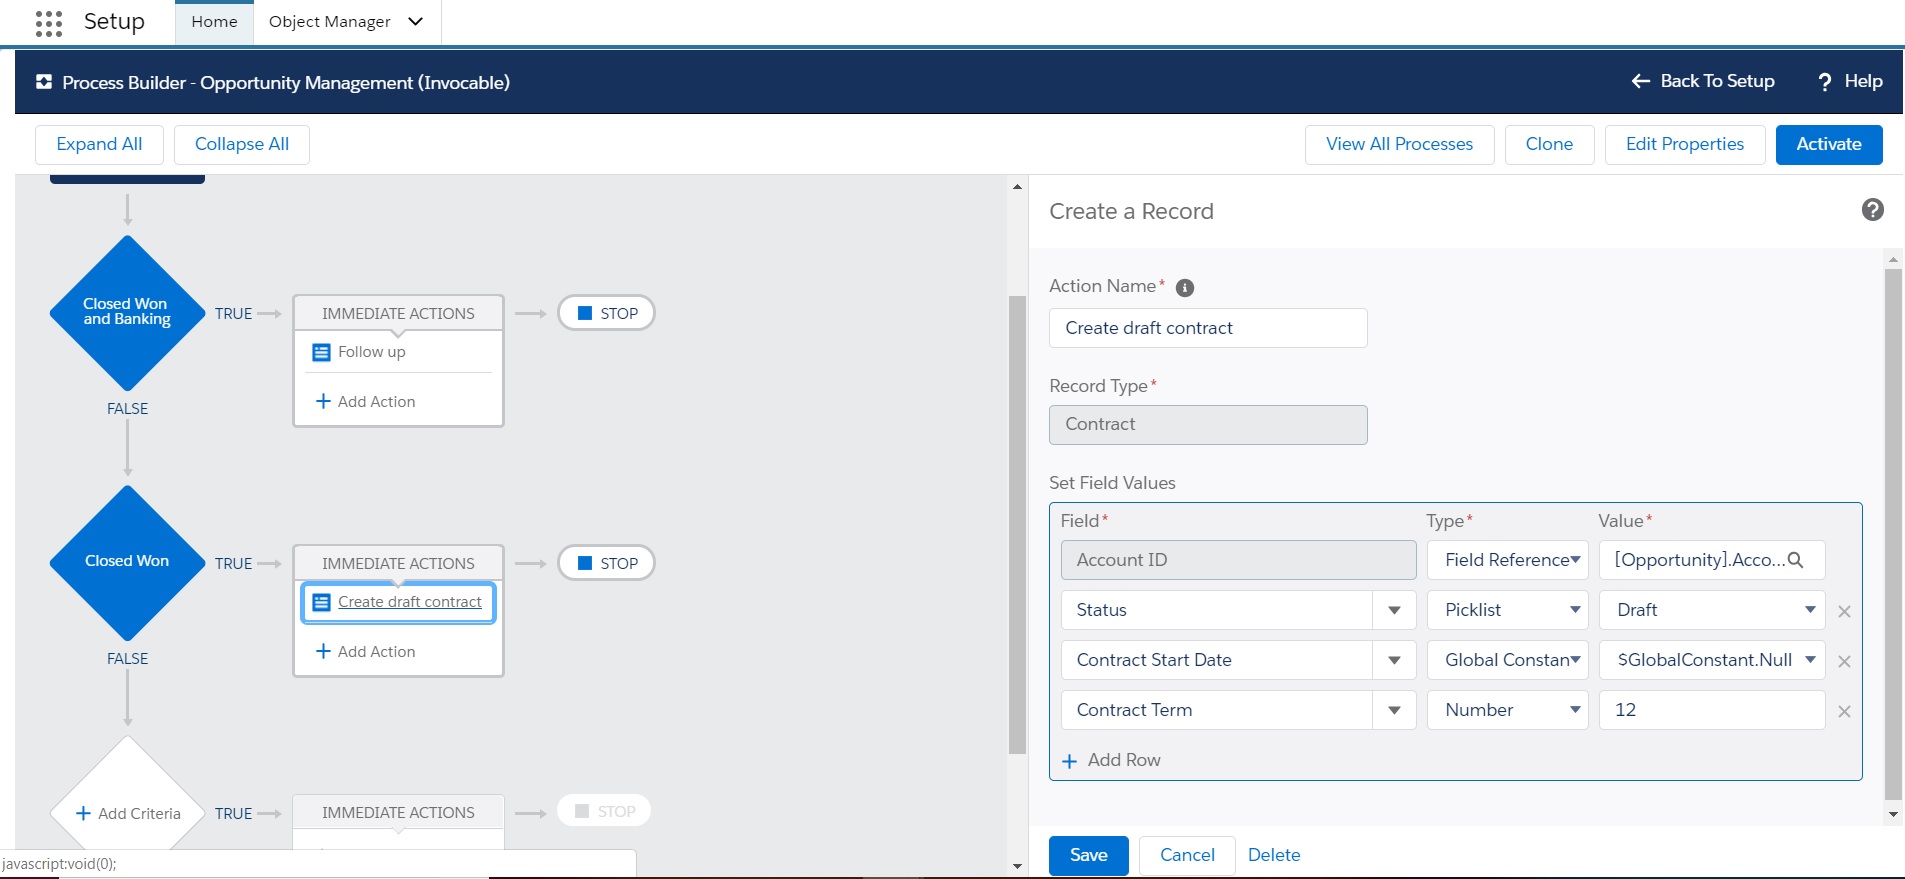Click the Record Type Contract field
This screenshot has height=879, width=1905.
click(x=1208, y=425)
